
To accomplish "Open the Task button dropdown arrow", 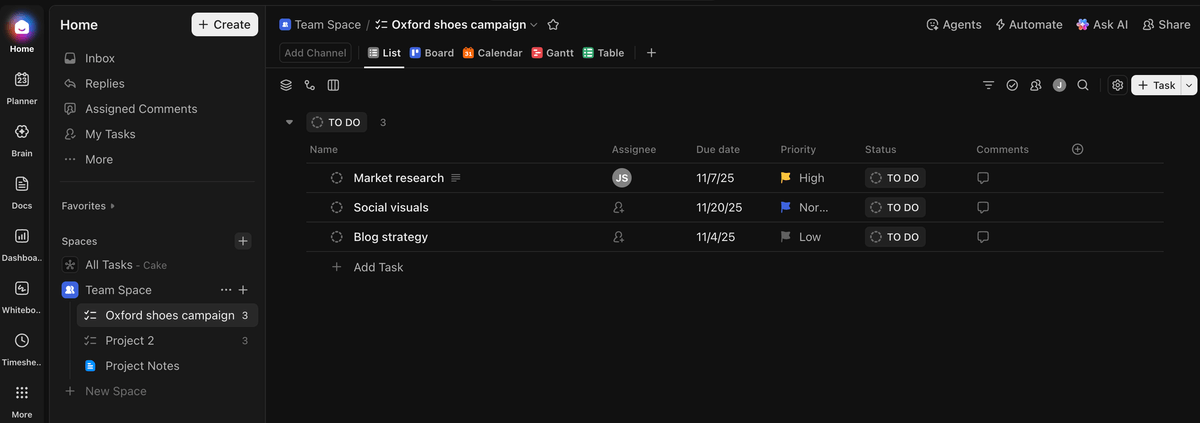I will click(1189, 86).
